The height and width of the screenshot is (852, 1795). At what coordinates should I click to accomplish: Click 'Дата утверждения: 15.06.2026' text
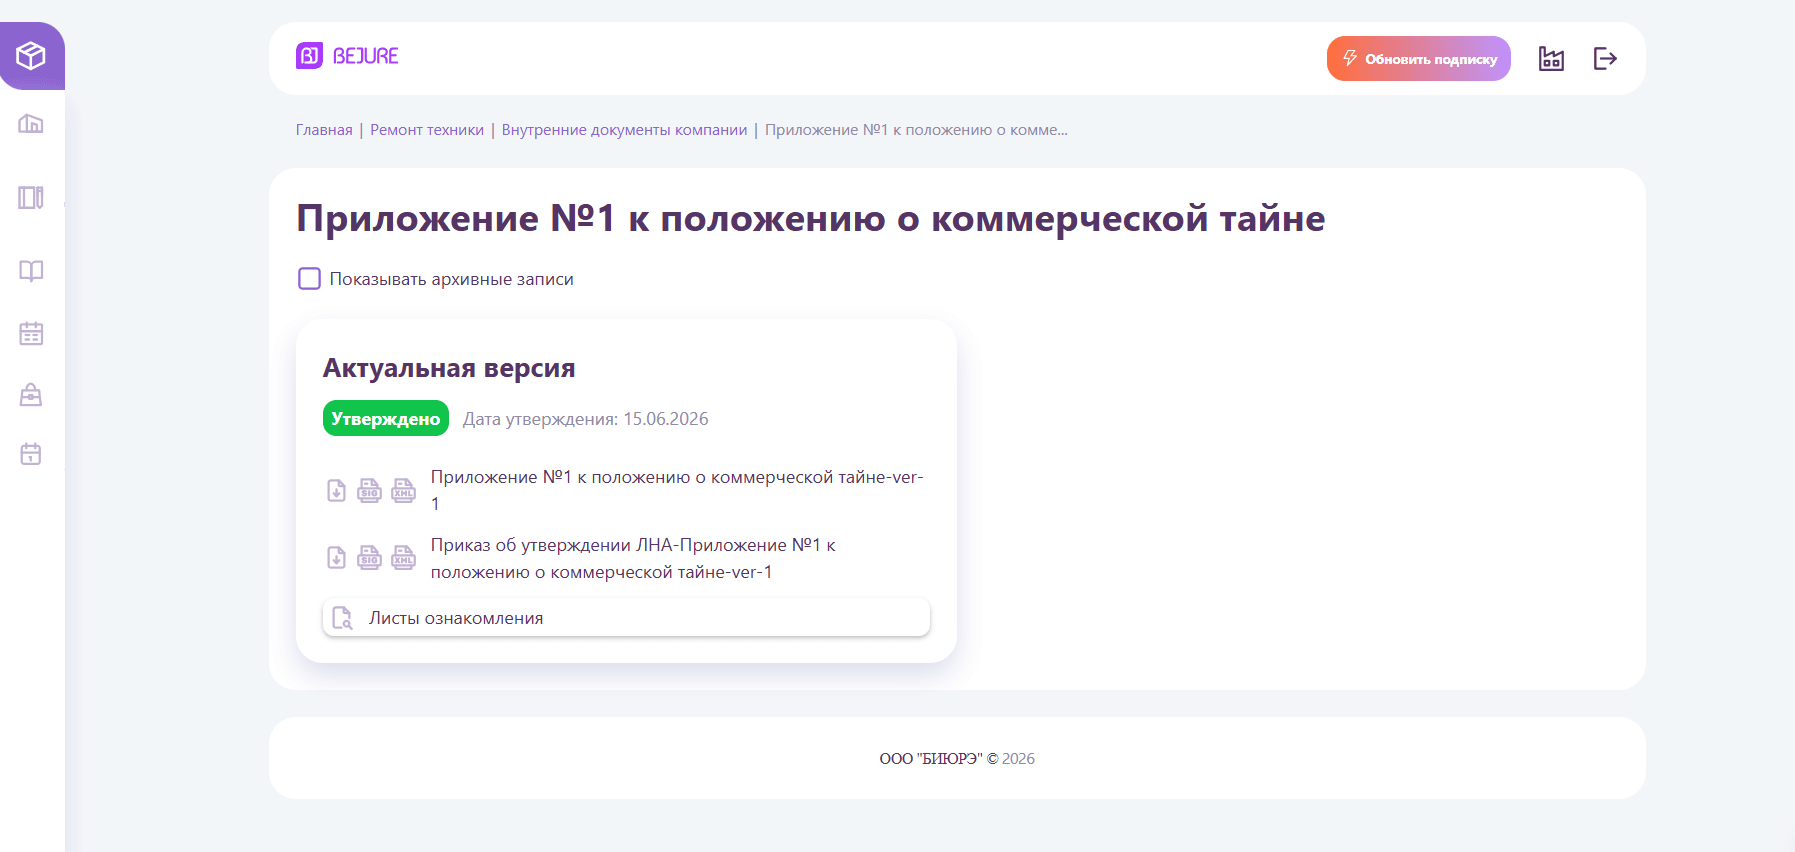pos(585,419)
